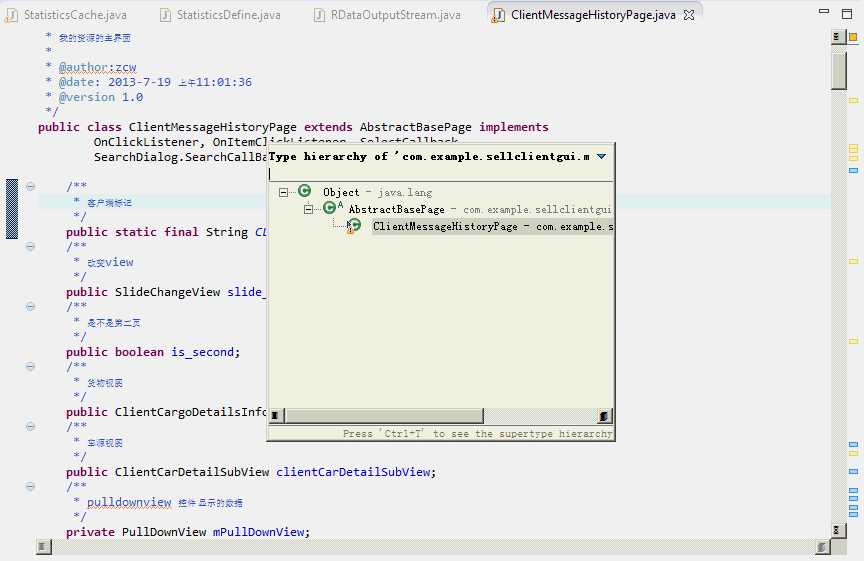Click AbstractBasePage in the extends clause
Image resolution: width=864 pixels, height=561 pixels.
tap(415, 127)
